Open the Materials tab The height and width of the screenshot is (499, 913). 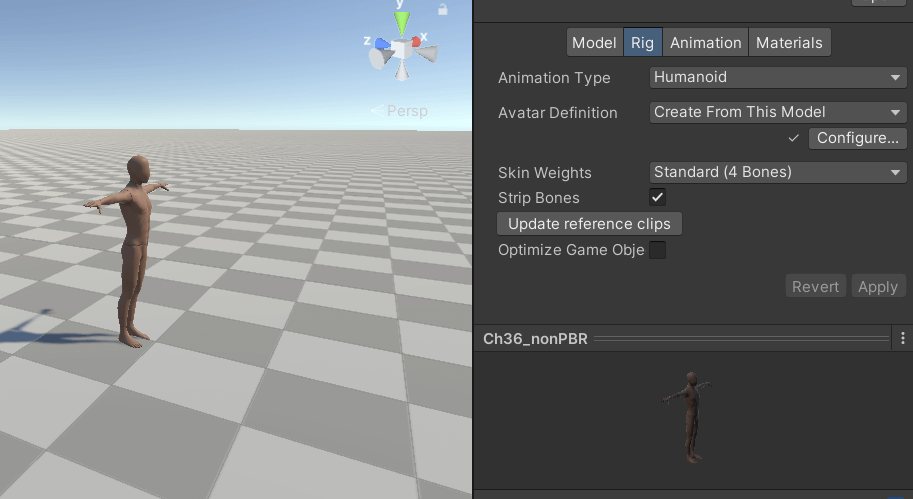pos(790,43)
